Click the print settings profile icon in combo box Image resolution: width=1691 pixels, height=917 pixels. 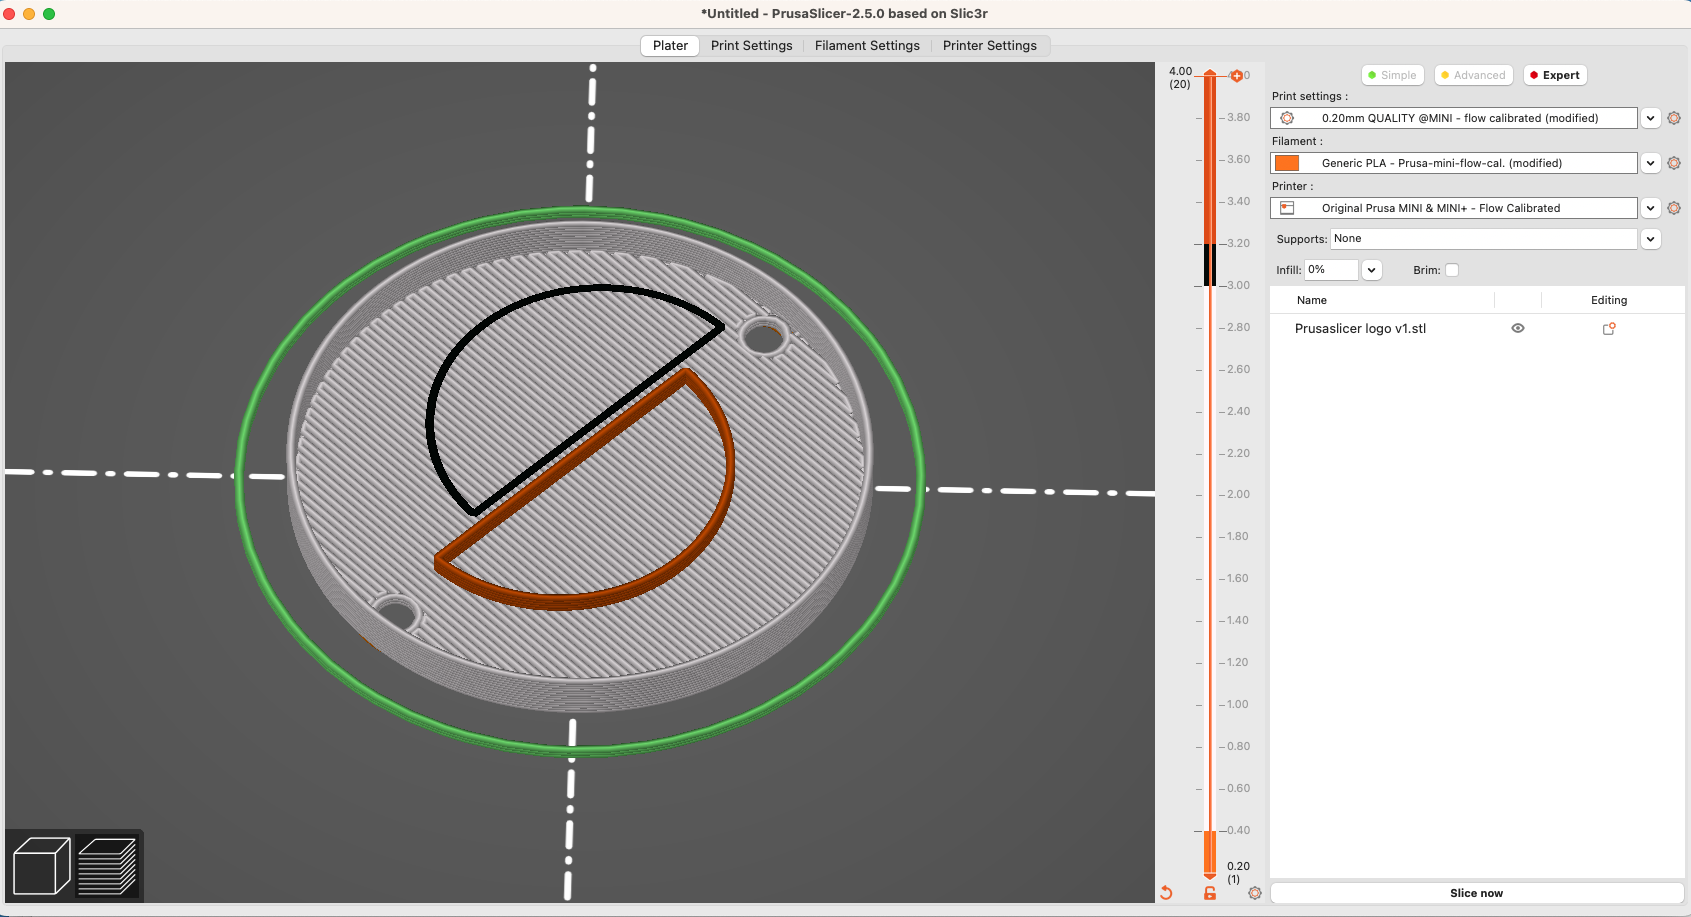click(x=1287, y=118)
